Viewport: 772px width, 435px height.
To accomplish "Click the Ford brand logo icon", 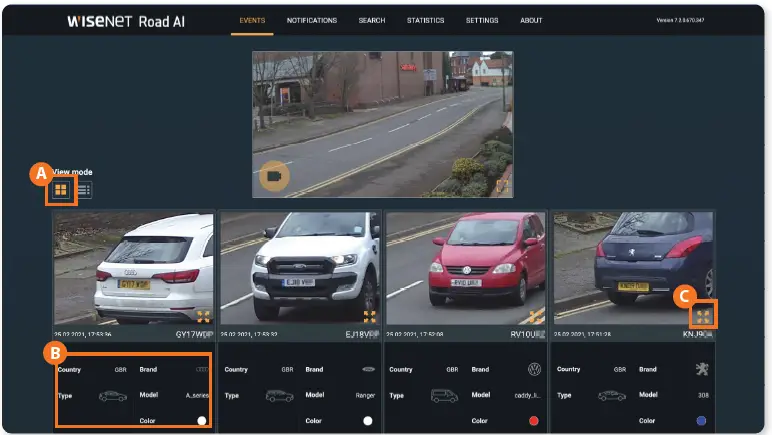I will pos(368,369).
